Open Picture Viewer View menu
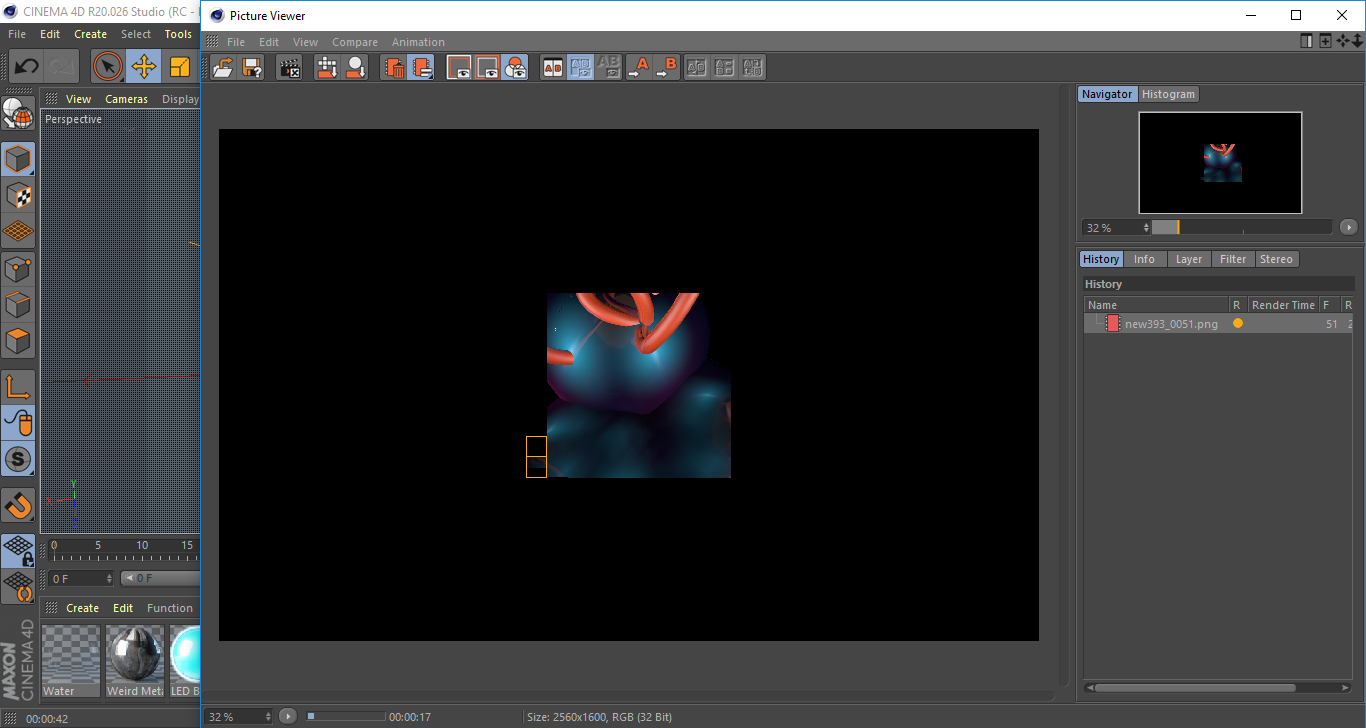The image size is (1366, 728). [305, 42]
